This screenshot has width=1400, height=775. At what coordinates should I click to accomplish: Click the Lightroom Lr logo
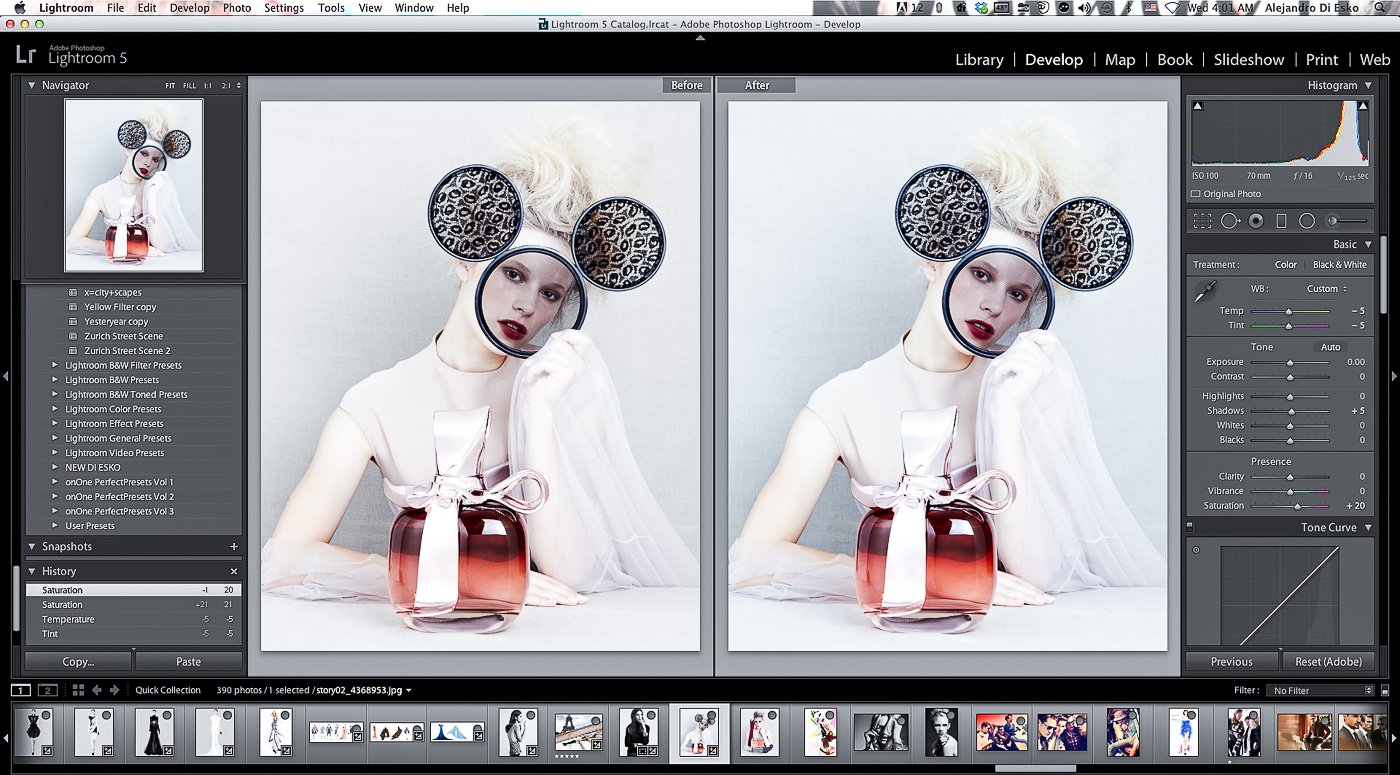coord(27,54)
